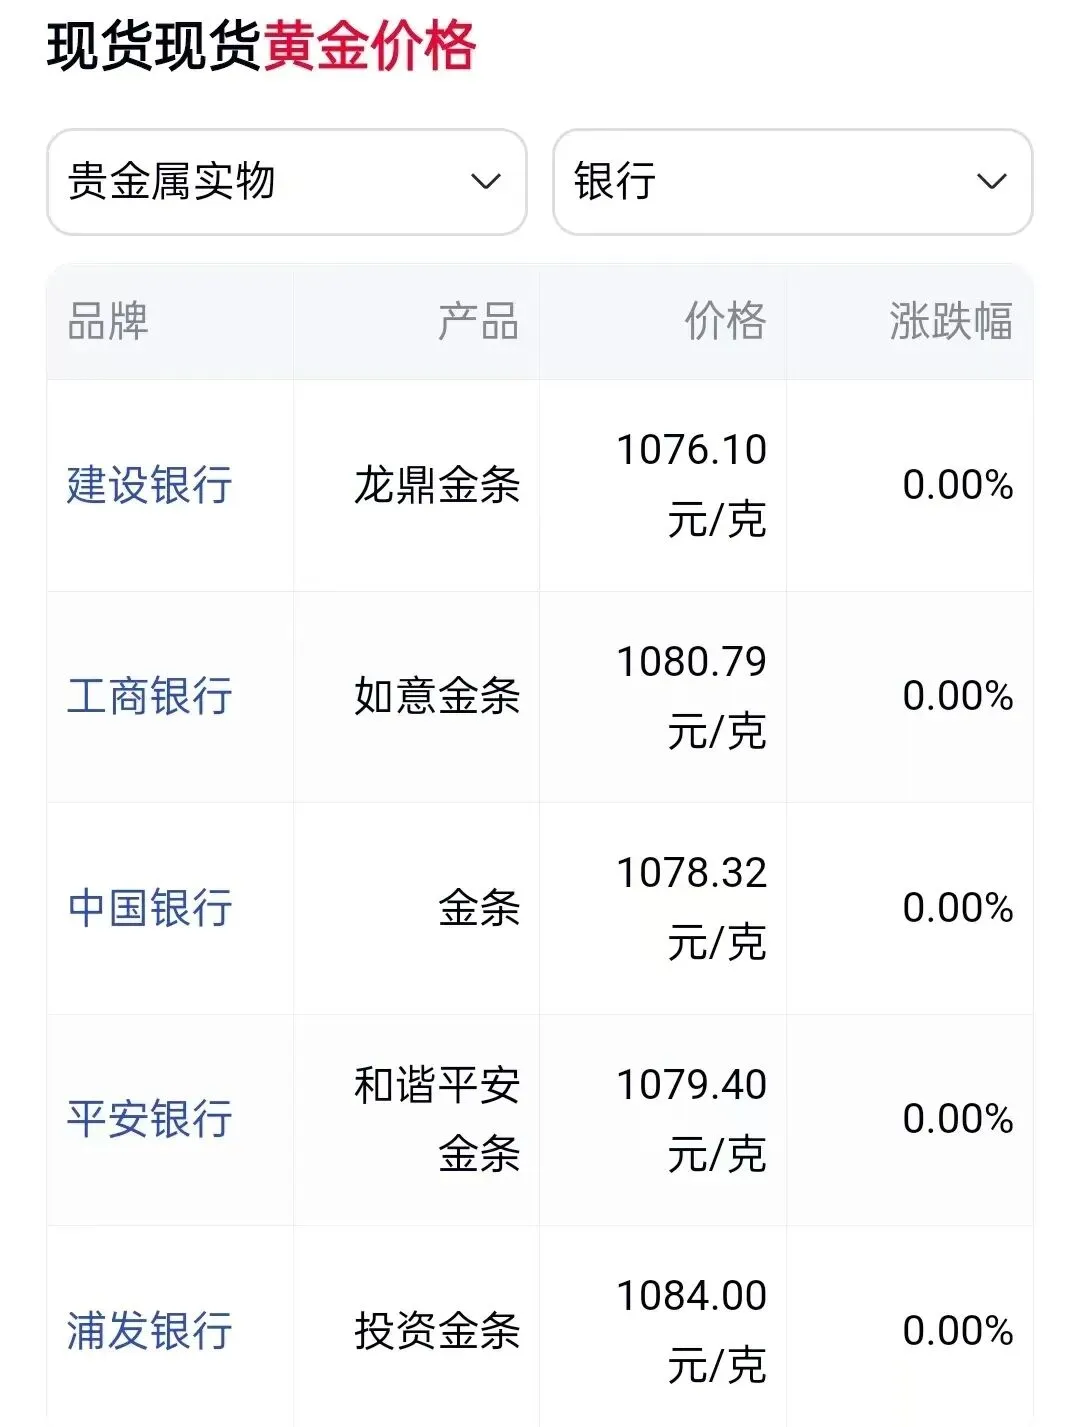Click the 1084.00 元/克 price

click(691, 1330)
